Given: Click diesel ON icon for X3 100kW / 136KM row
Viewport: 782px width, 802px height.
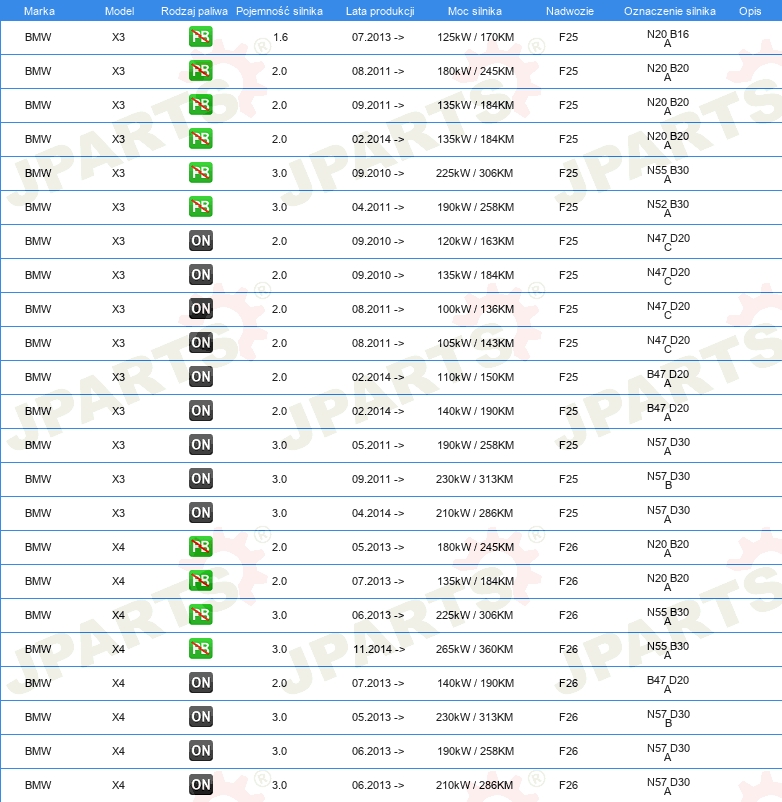Looking at the screenshot, I should pos(200,309).
